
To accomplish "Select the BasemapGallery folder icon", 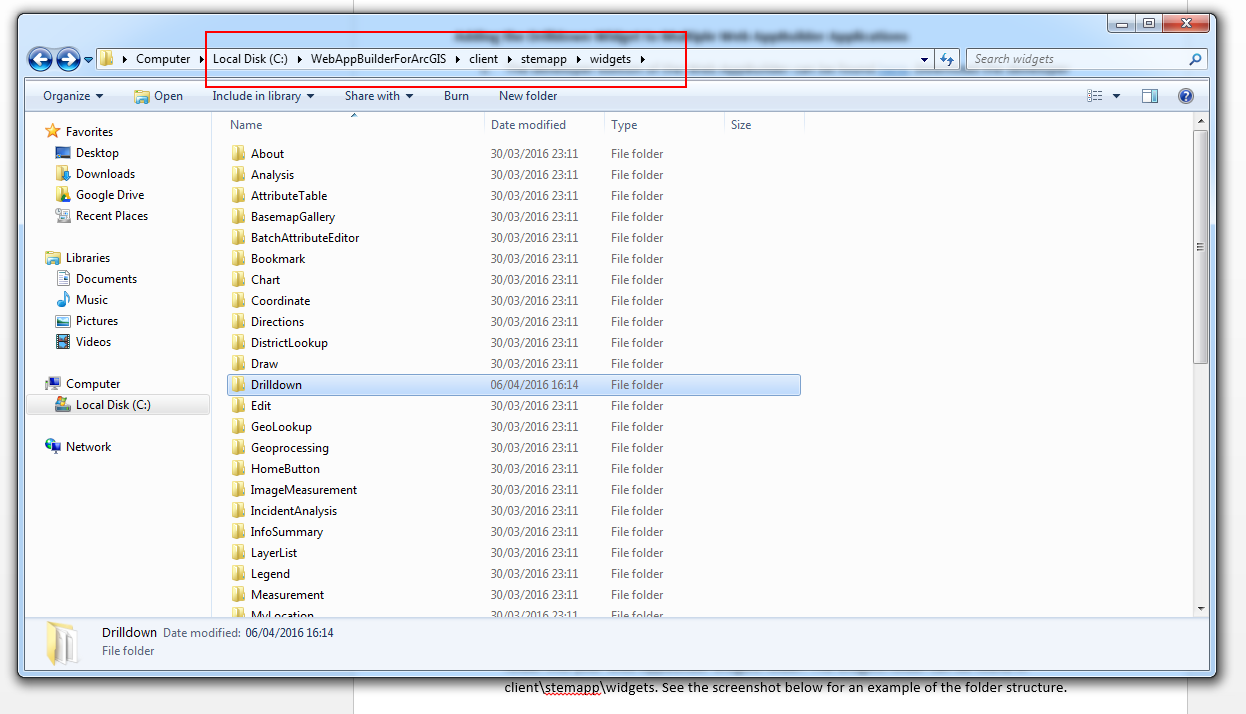I will 238,217.
